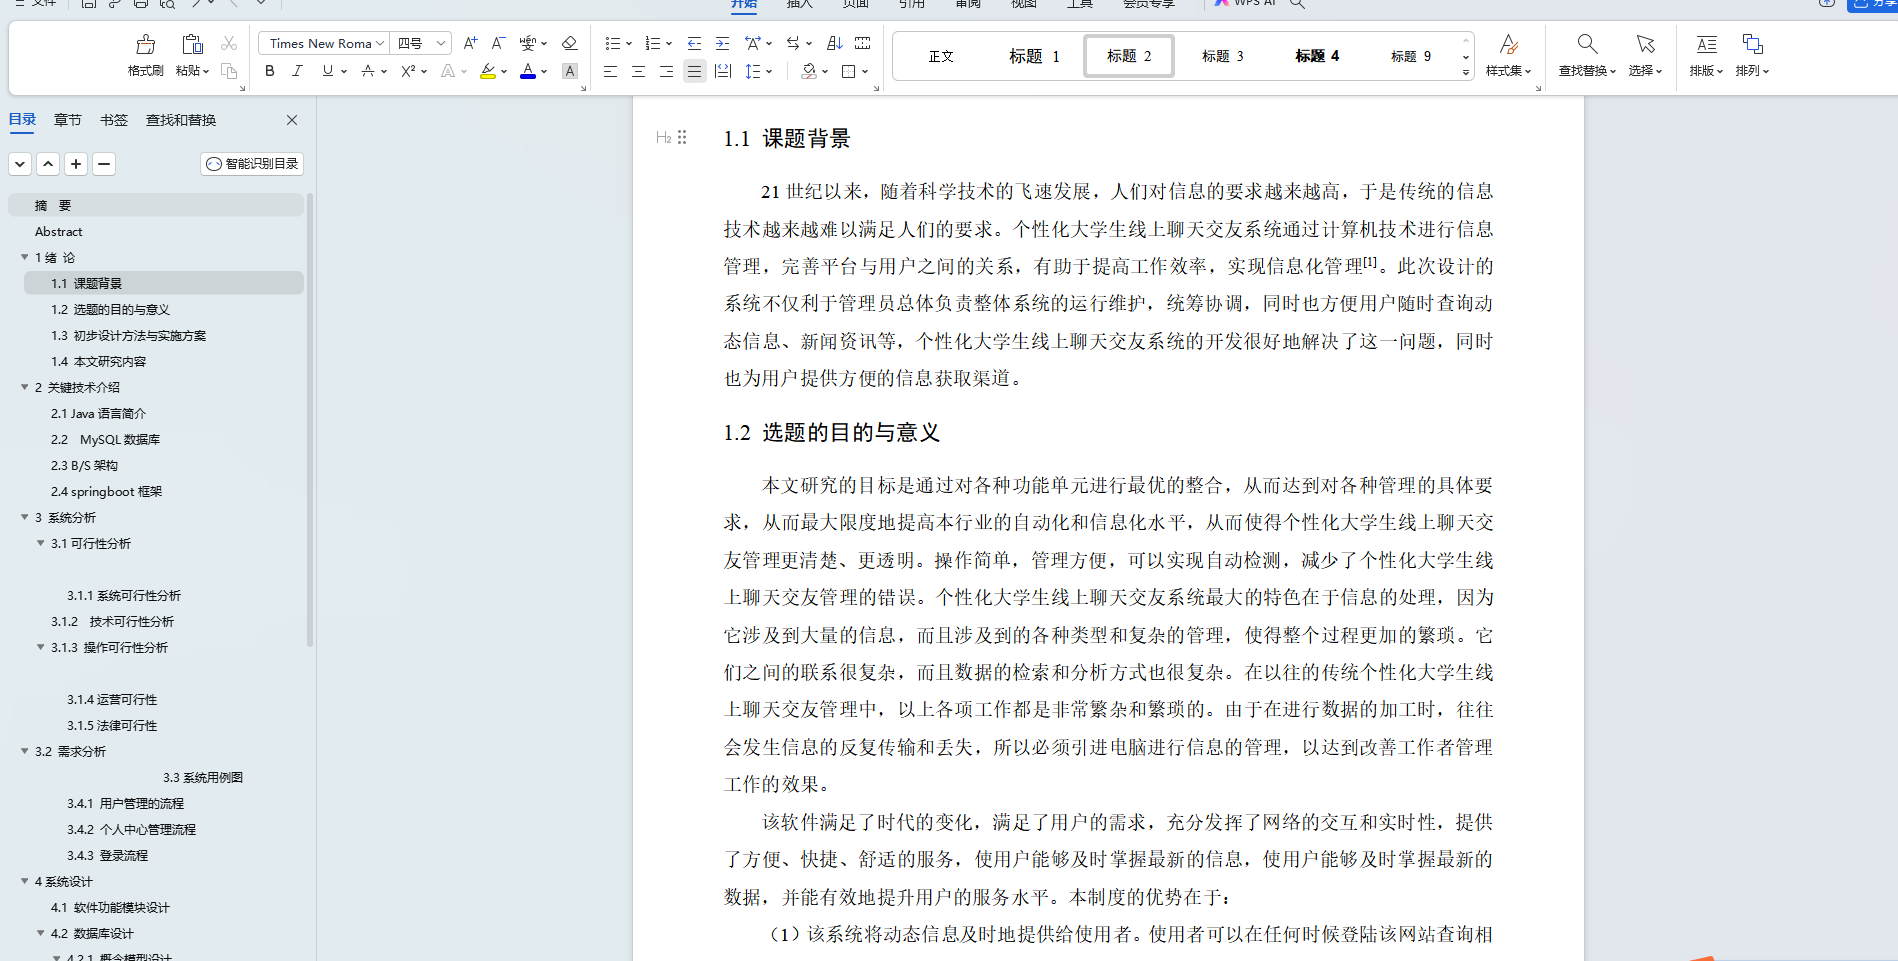
Task: Click the sort icon in the ribbon
Action: (x=834, y=43)
